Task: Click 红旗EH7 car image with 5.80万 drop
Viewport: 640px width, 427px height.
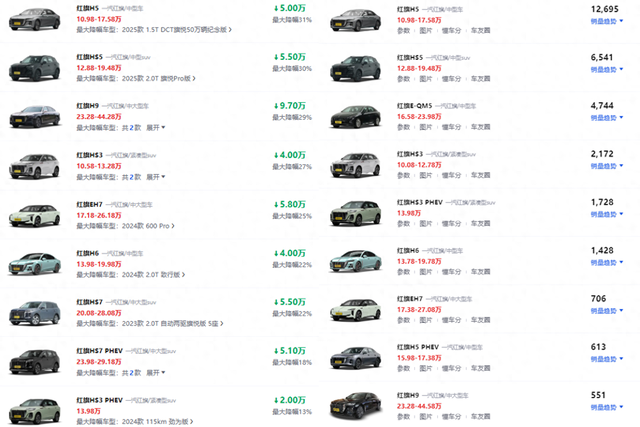Action: click(x=35, y=215)
